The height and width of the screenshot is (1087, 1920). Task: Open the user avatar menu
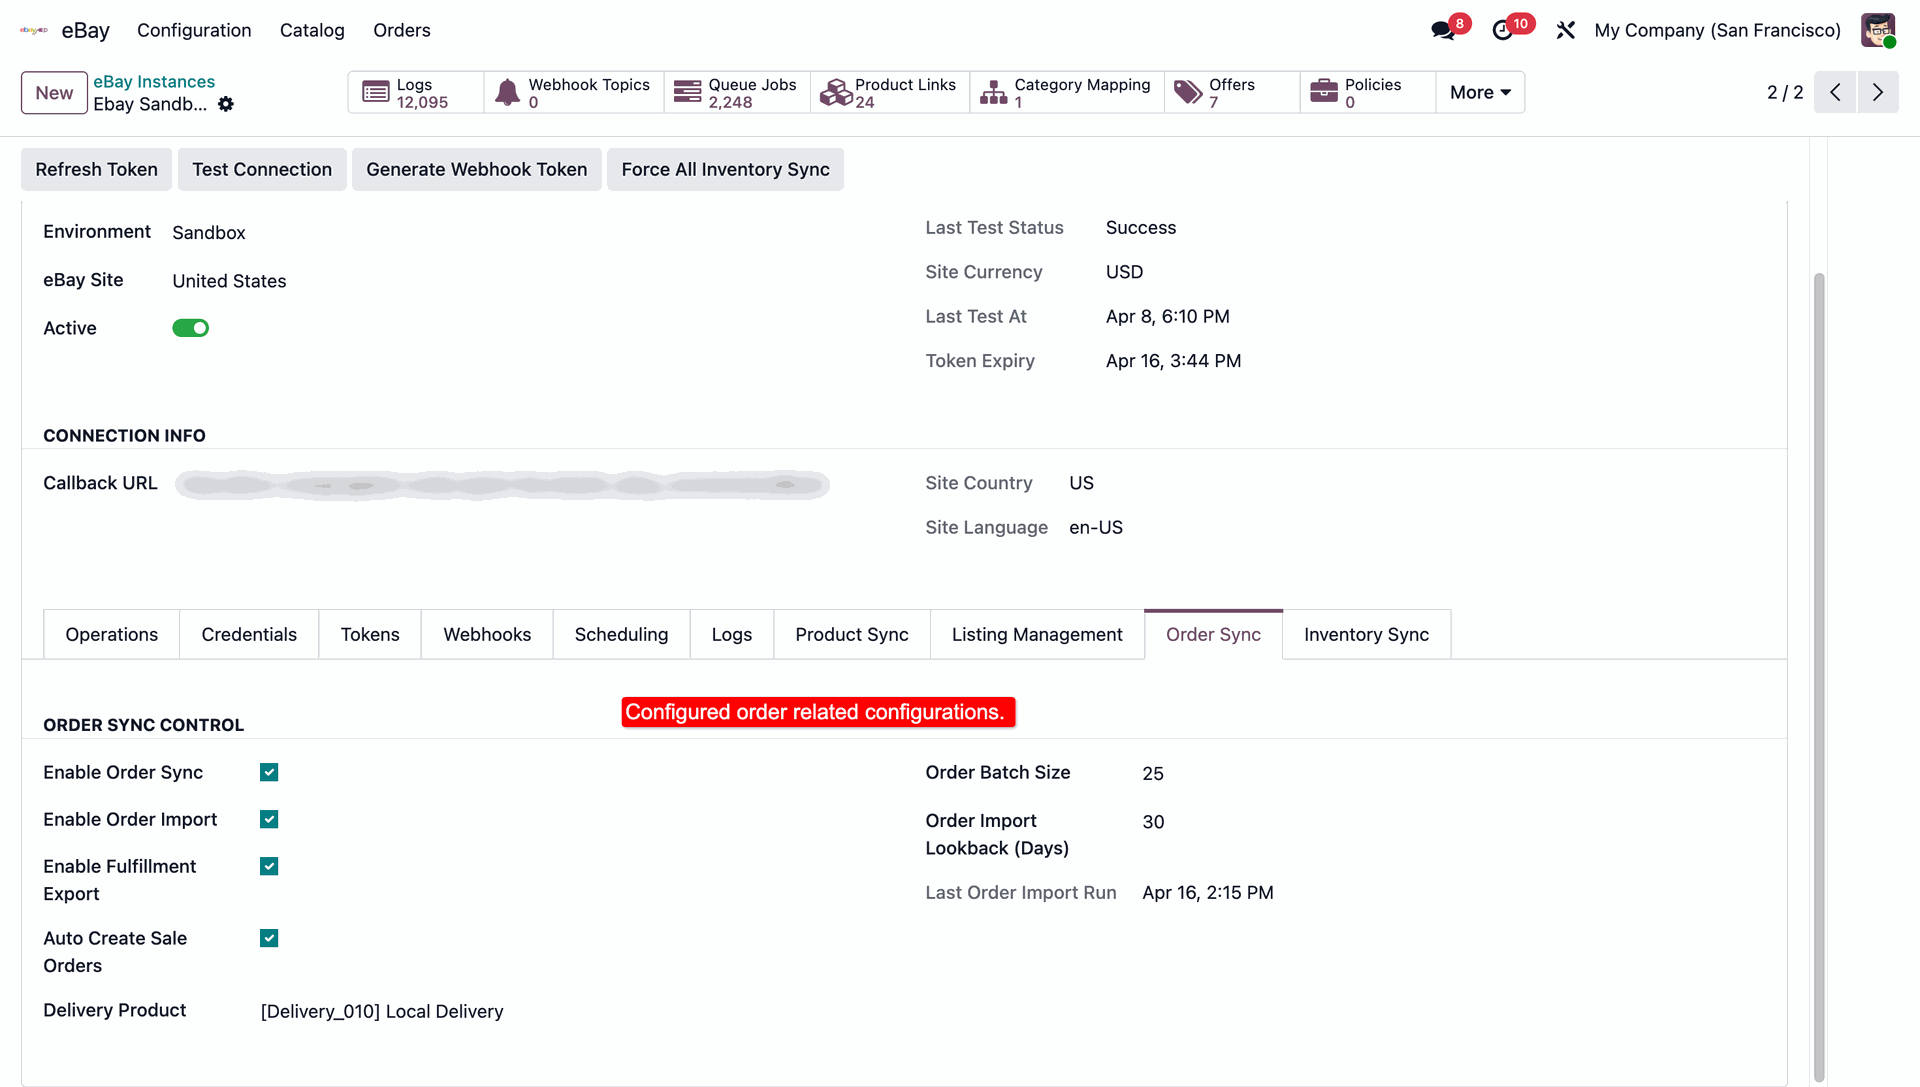point(1878,30)
